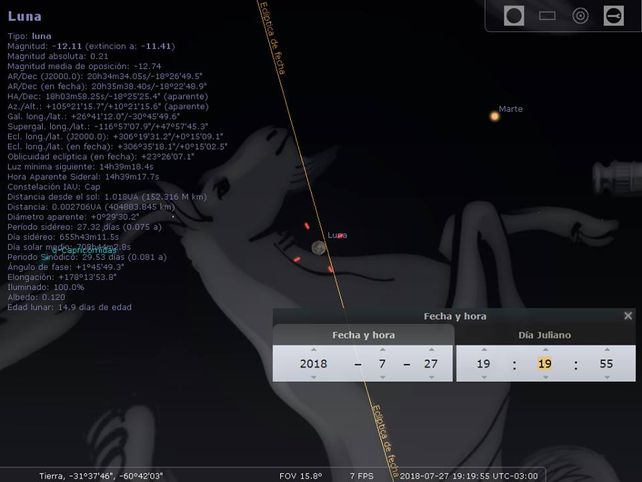
Task: Click the Magnitud absoluta: 0.21 line
Action: click(x=58, y=56)
